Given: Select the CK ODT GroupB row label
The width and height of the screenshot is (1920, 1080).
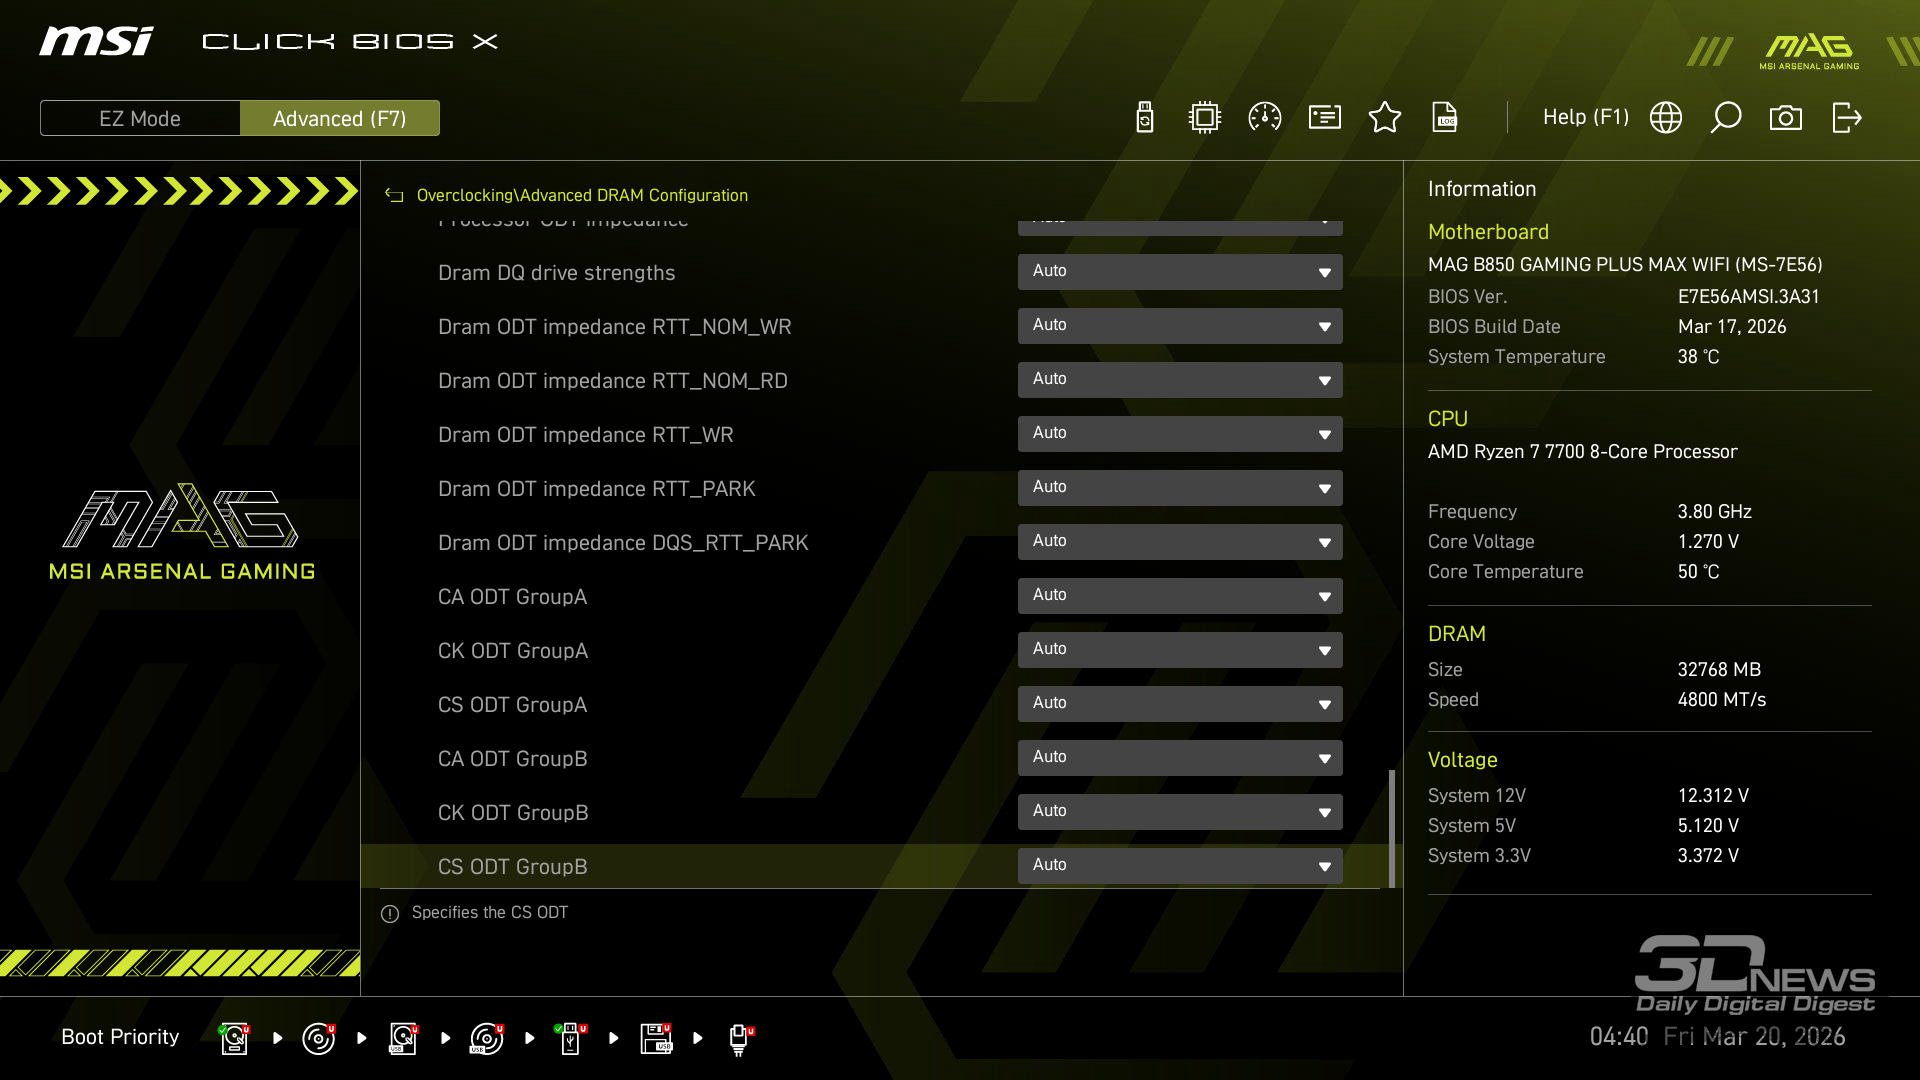Looking at the screenshot, I should click(x=513, y=813).
